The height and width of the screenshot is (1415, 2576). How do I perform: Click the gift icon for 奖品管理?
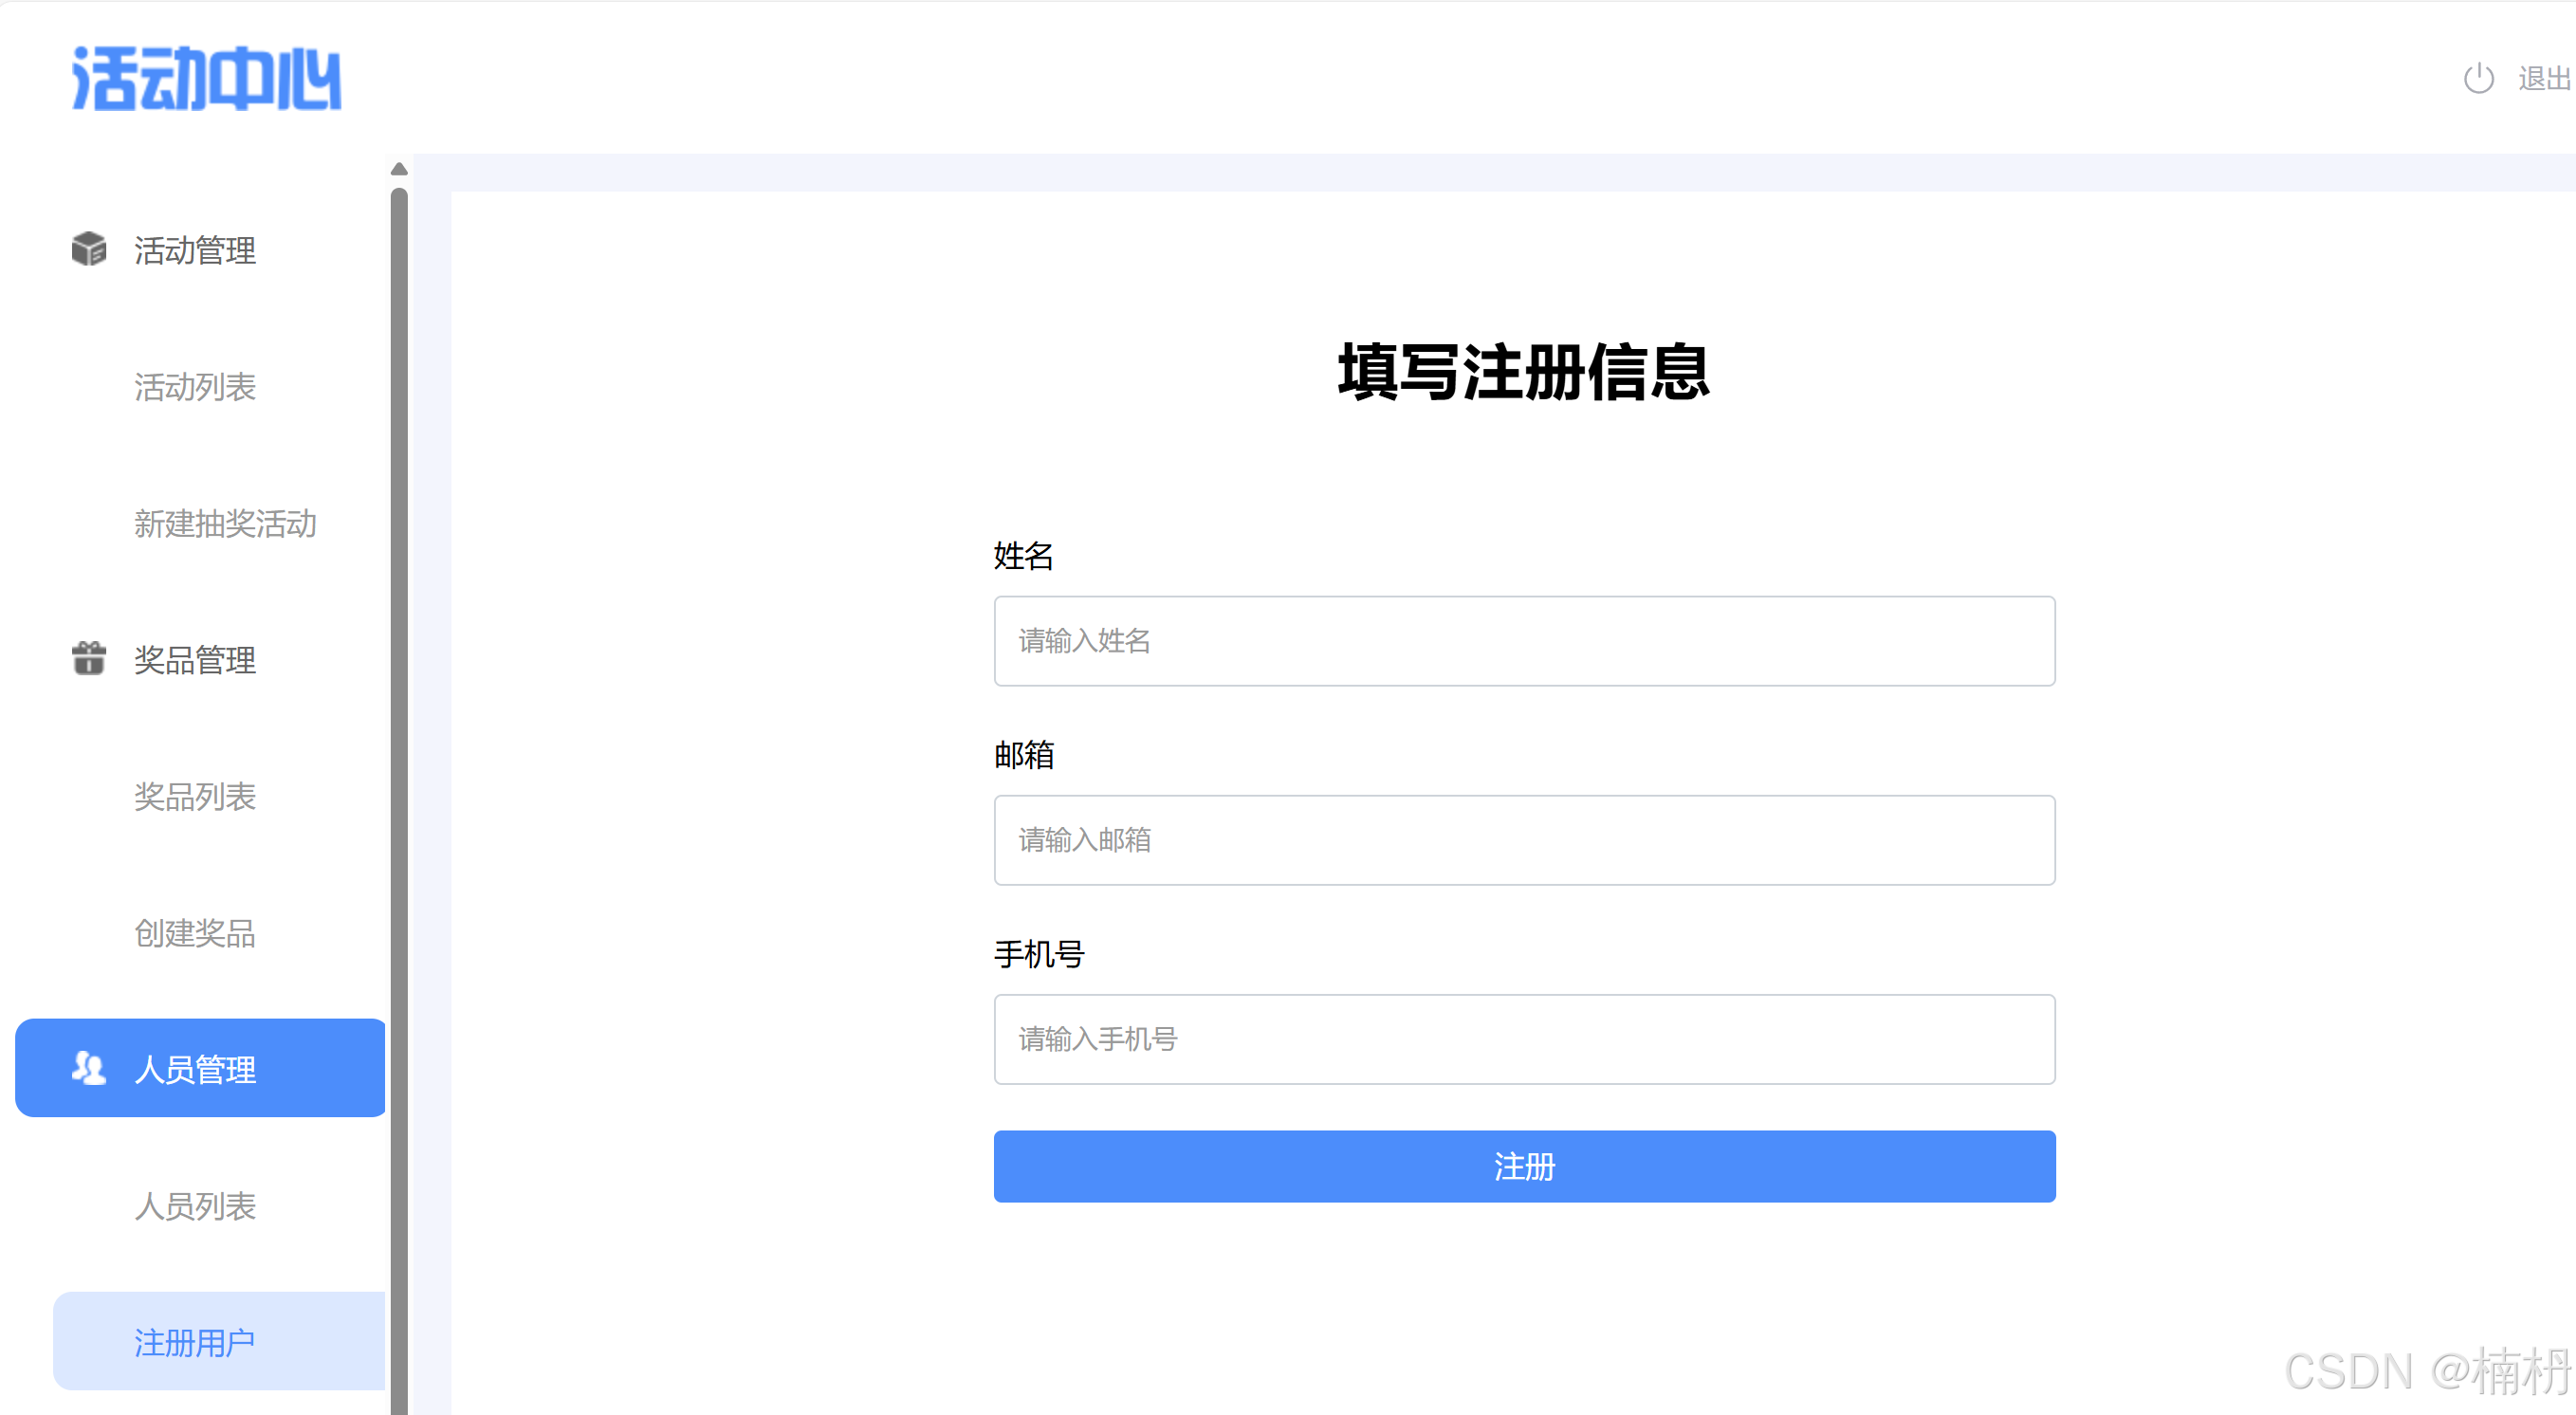pyautogui.click(x=89, y=658)
